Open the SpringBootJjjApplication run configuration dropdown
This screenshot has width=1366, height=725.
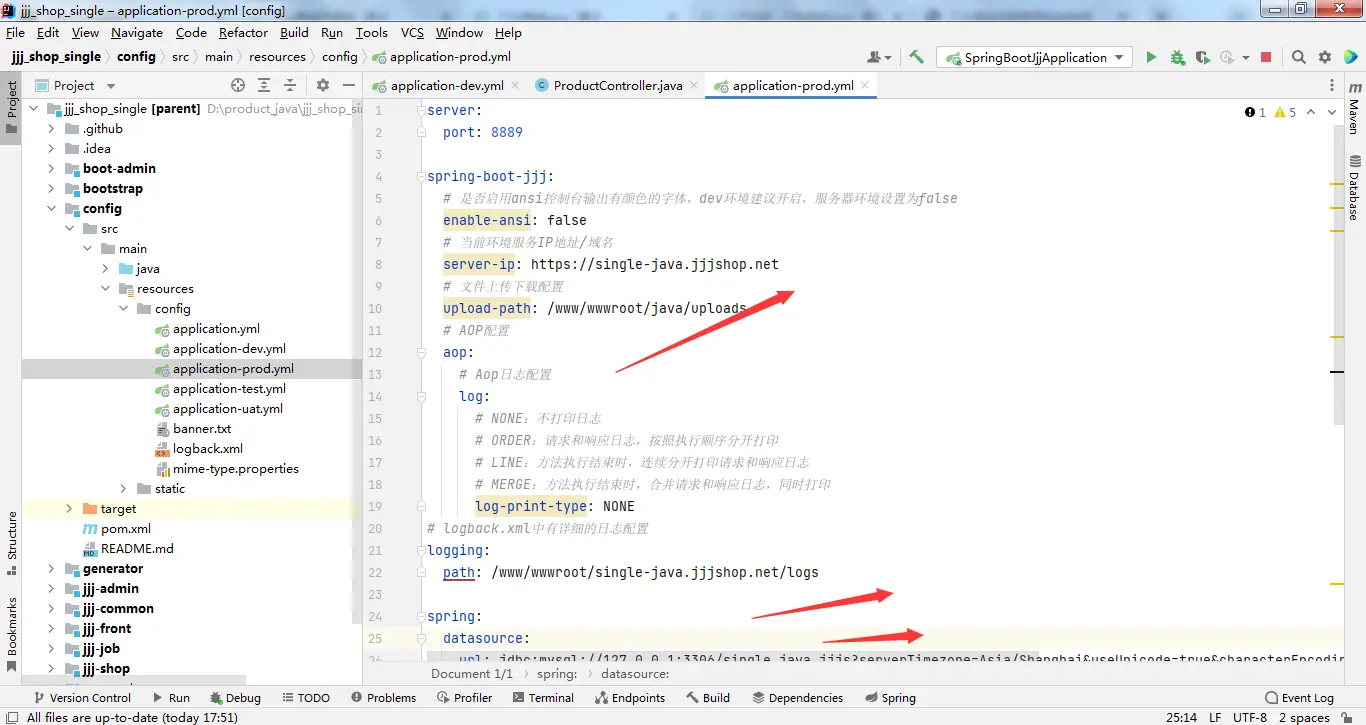coord(1034,58)
